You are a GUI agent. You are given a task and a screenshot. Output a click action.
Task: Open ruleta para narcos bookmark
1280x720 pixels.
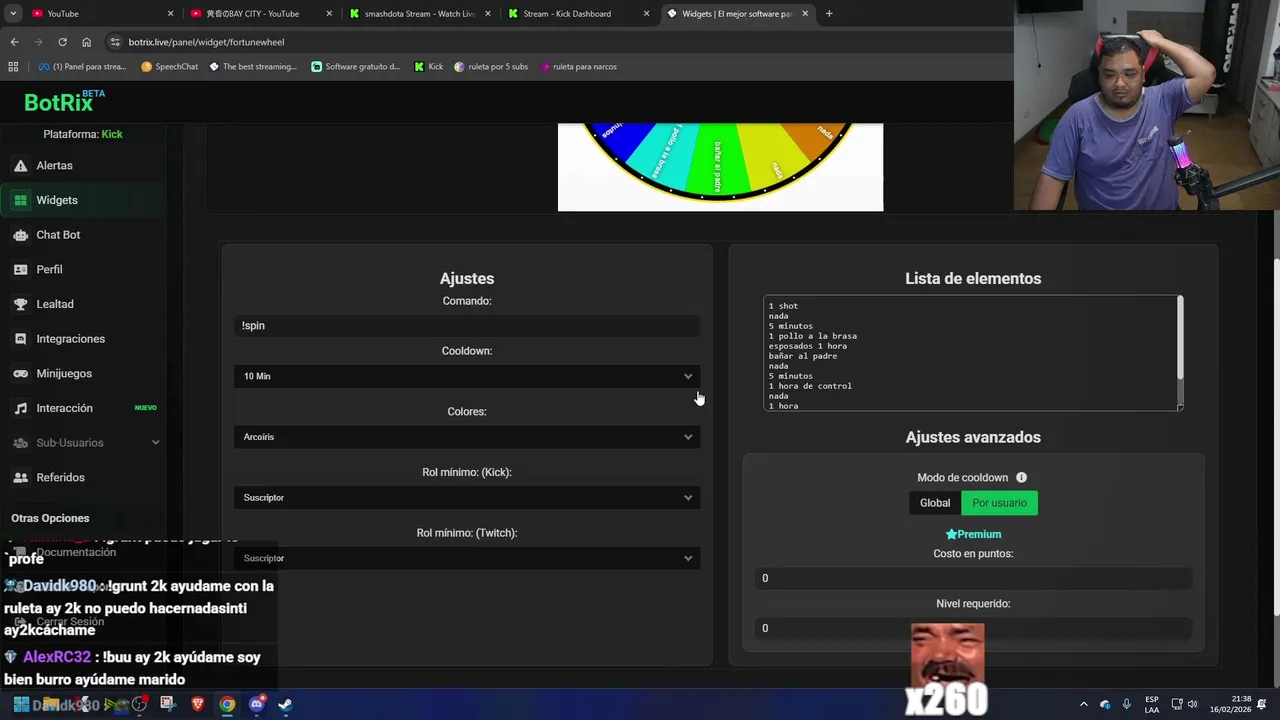(x=578, y=67)
